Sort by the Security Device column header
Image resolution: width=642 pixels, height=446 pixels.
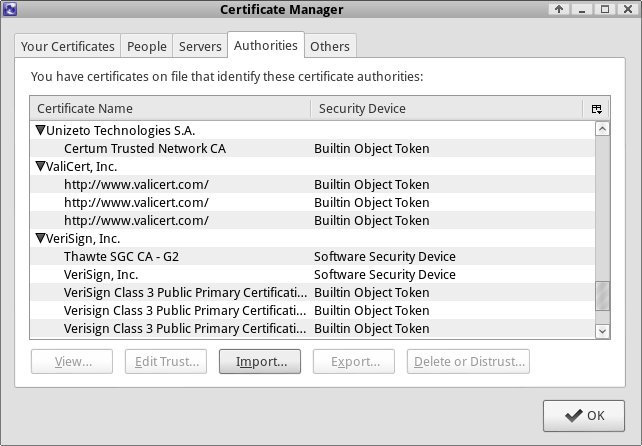tap(446, 109)
